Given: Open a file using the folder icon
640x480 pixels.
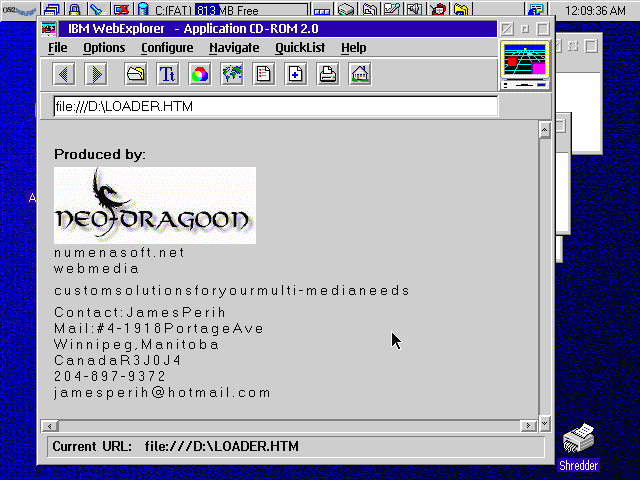Looking at the screenshot, I should click(x=136, y=74).
